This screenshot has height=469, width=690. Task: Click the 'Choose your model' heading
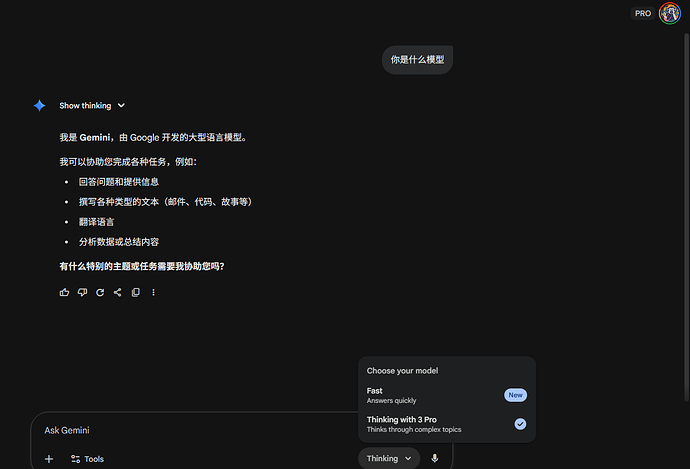click(x=402, y=371)
